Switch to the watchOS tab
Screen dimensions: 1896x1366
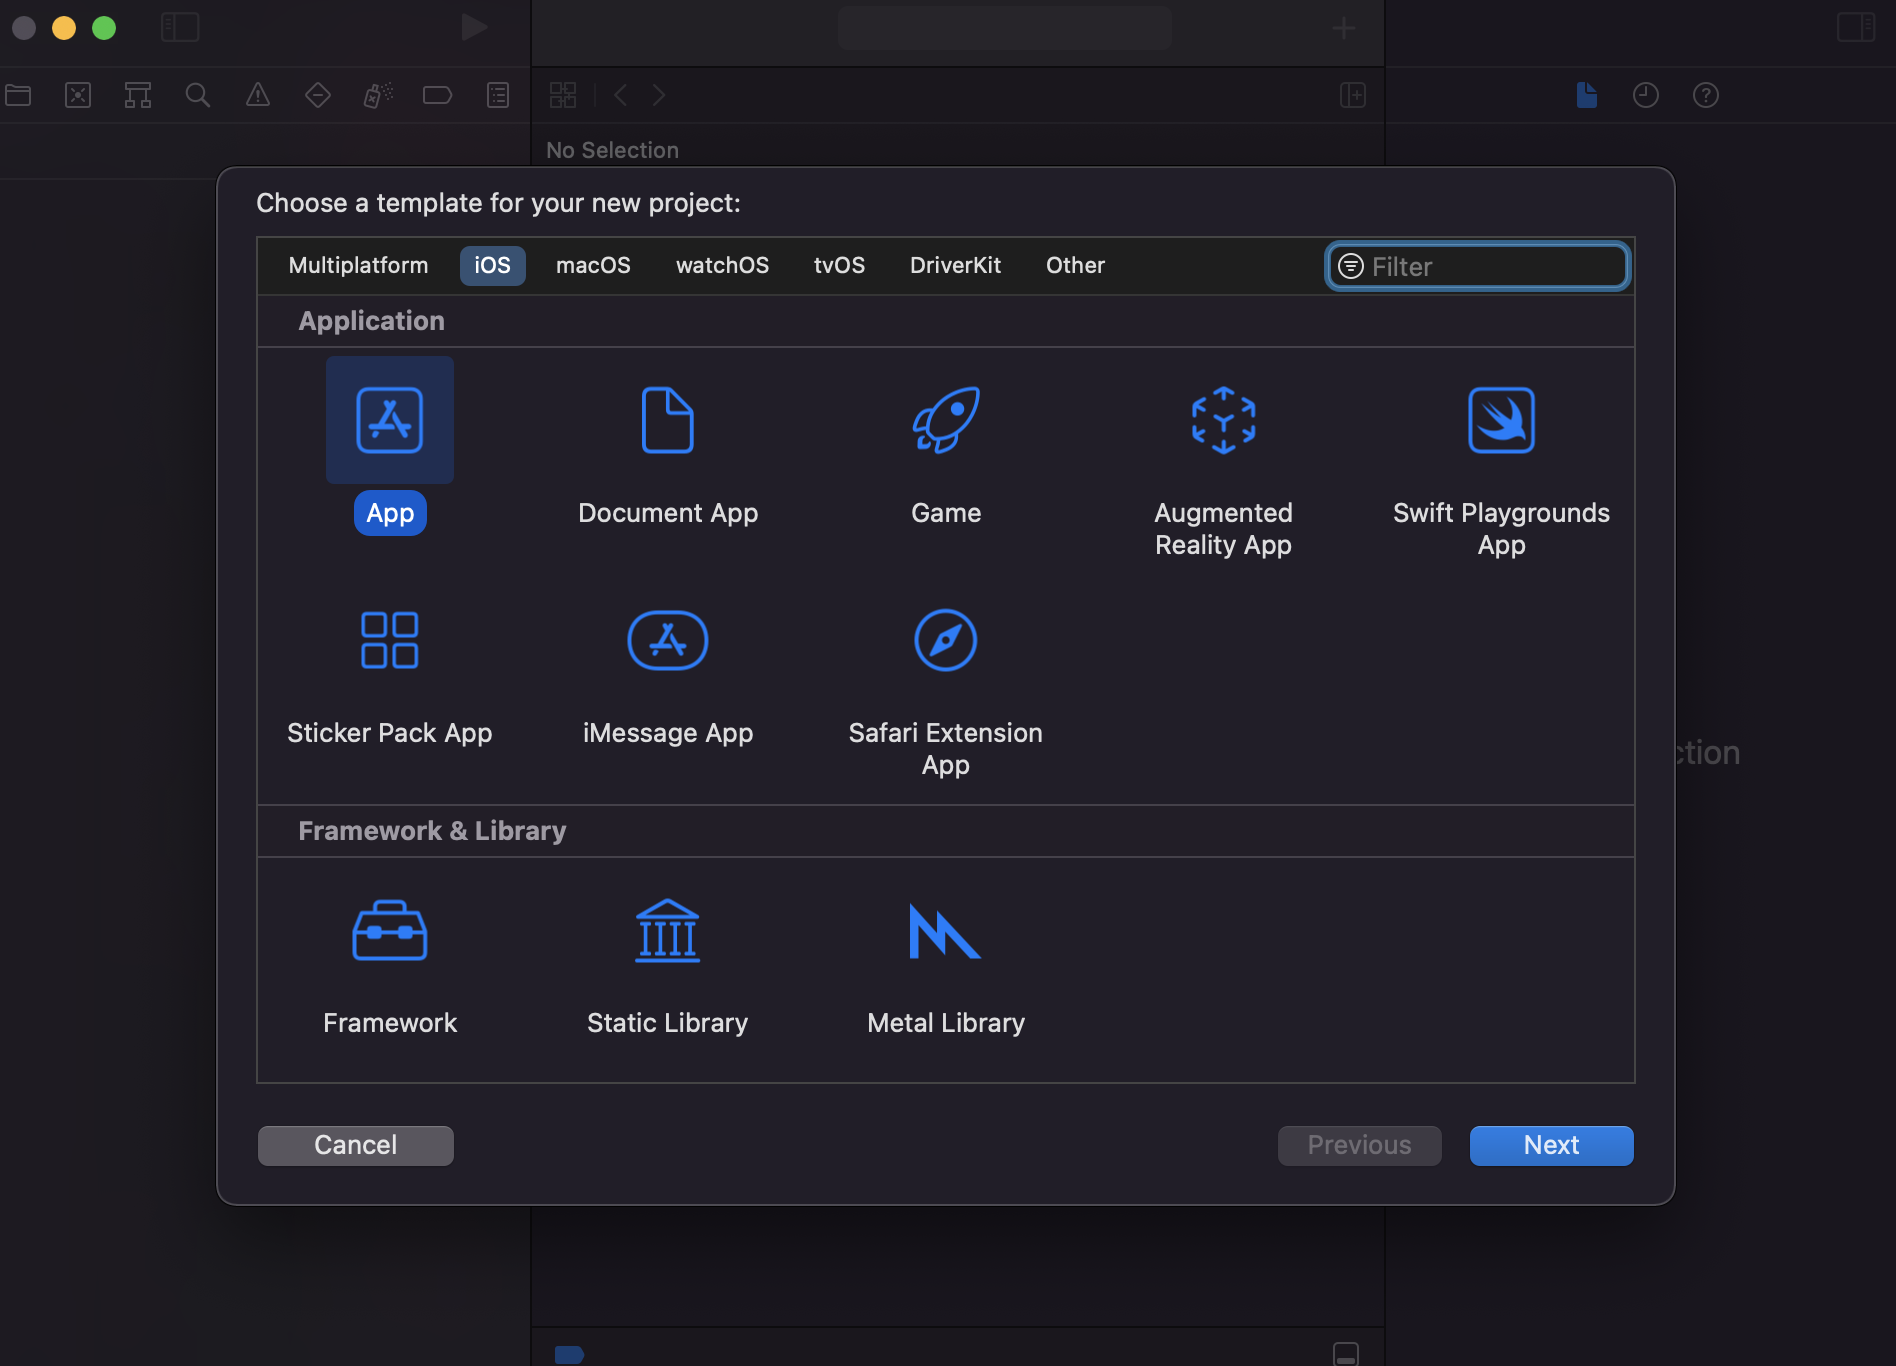722,265
